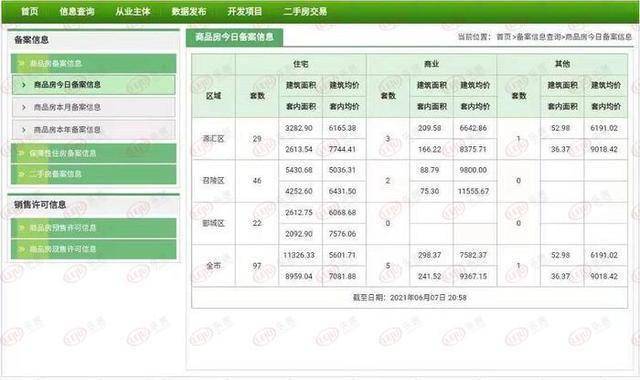
Task: Click the 商业 column group header
Action: 431,64
